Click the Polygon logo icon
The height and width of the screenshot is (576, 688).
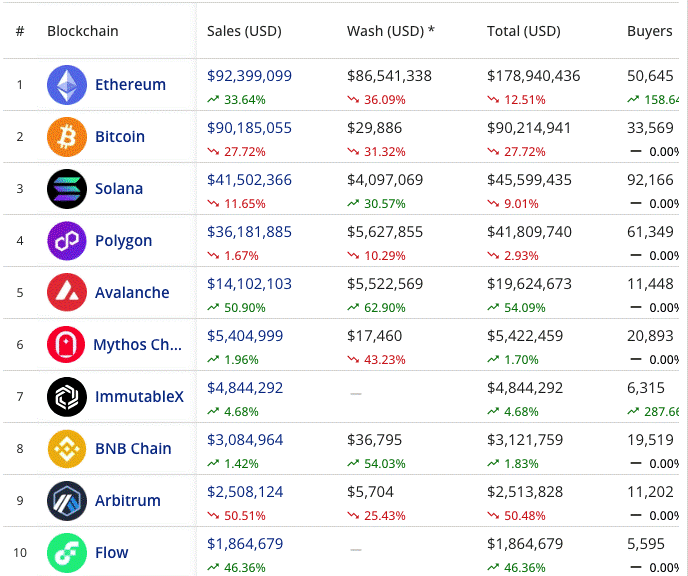pos(67,241)
